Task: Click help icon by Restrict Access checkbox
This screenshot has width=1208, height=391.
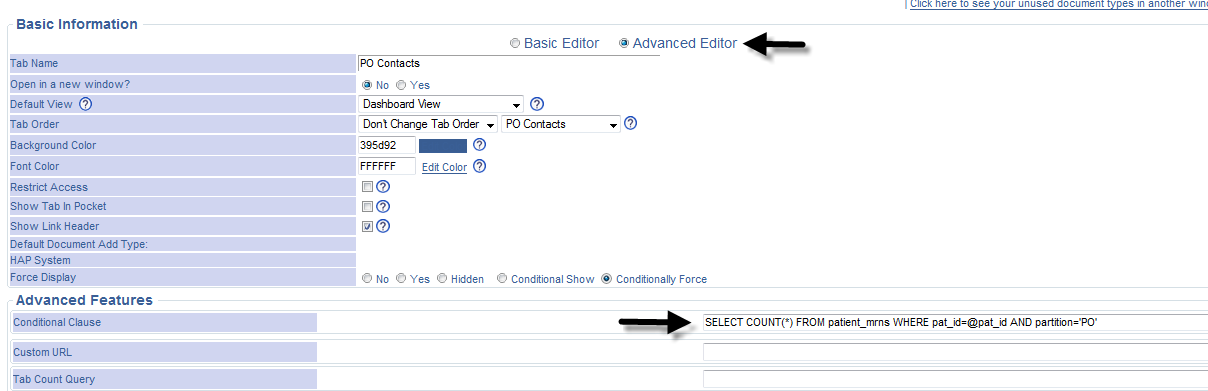Action: tap(382, 187)
